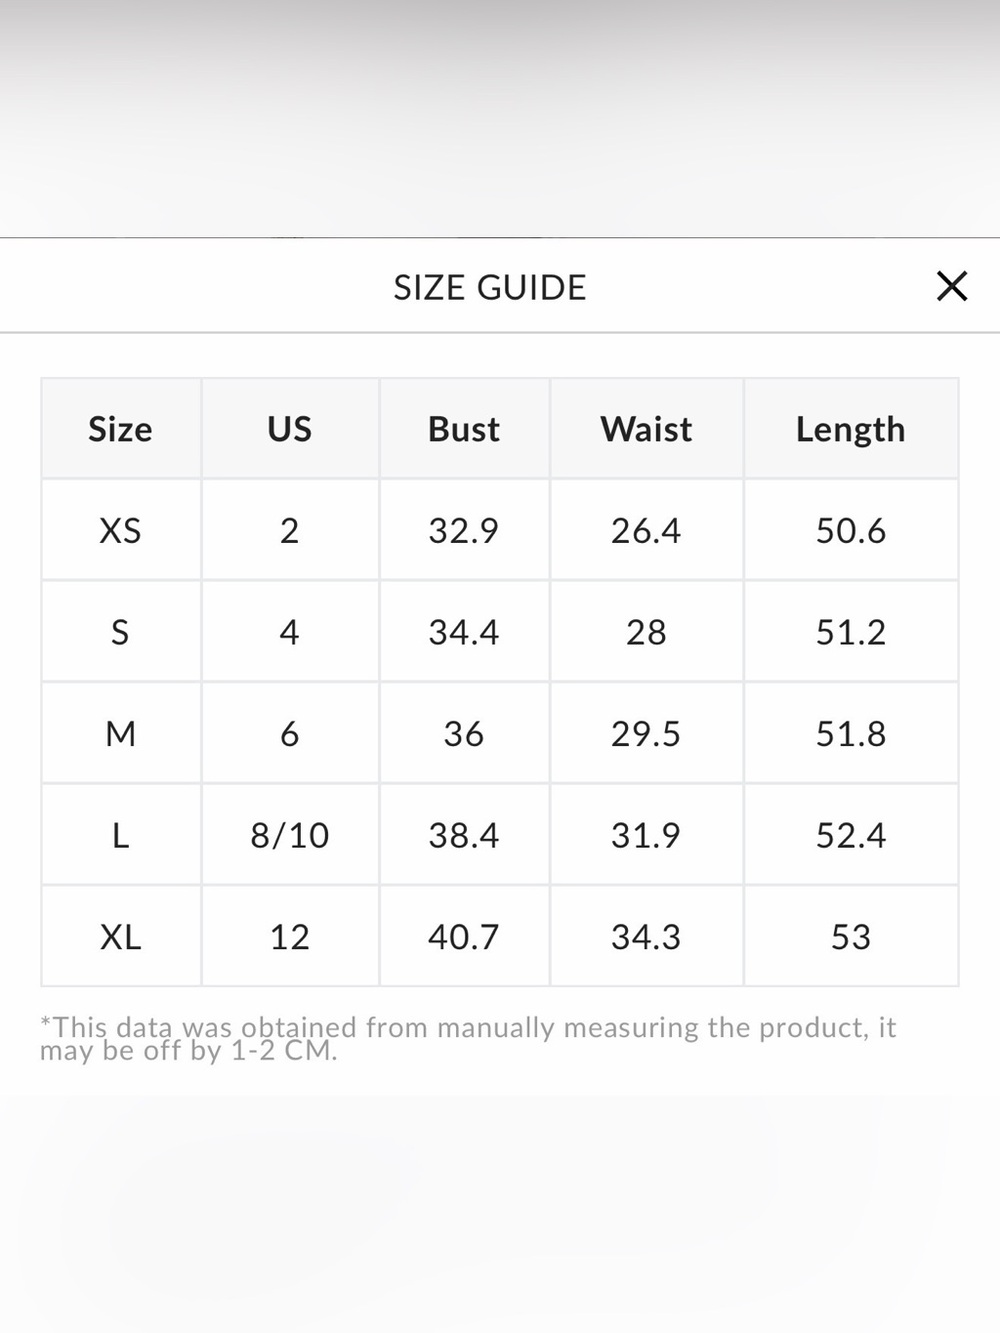Viewport: 1000px width, 1333px height.
Task: Click the 51.2 length value
Action: [x=851, y=633]
